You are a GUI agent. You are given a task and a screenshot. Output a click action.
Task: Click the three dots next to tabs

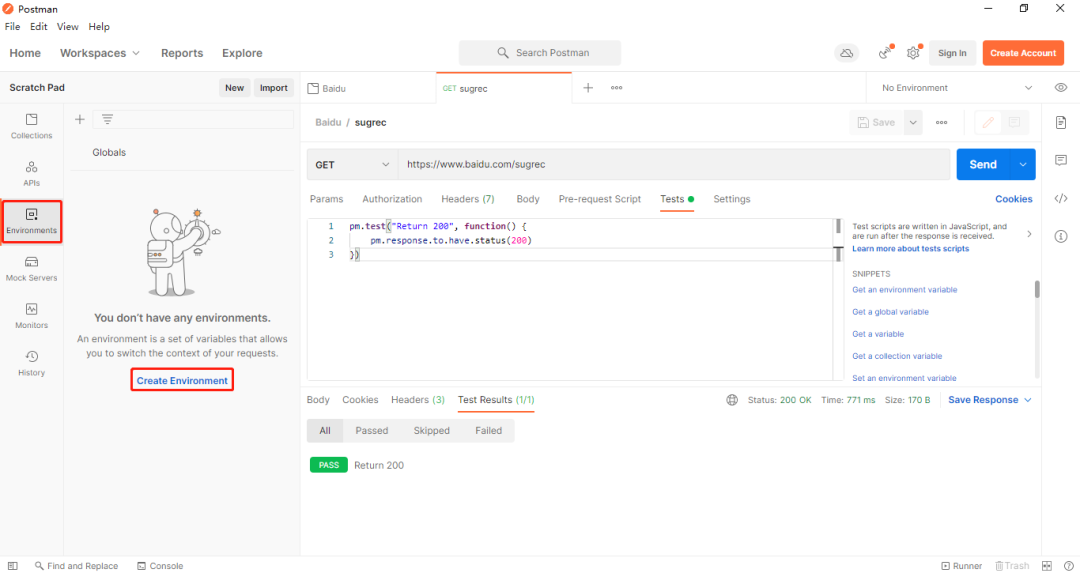click(616, 87)
